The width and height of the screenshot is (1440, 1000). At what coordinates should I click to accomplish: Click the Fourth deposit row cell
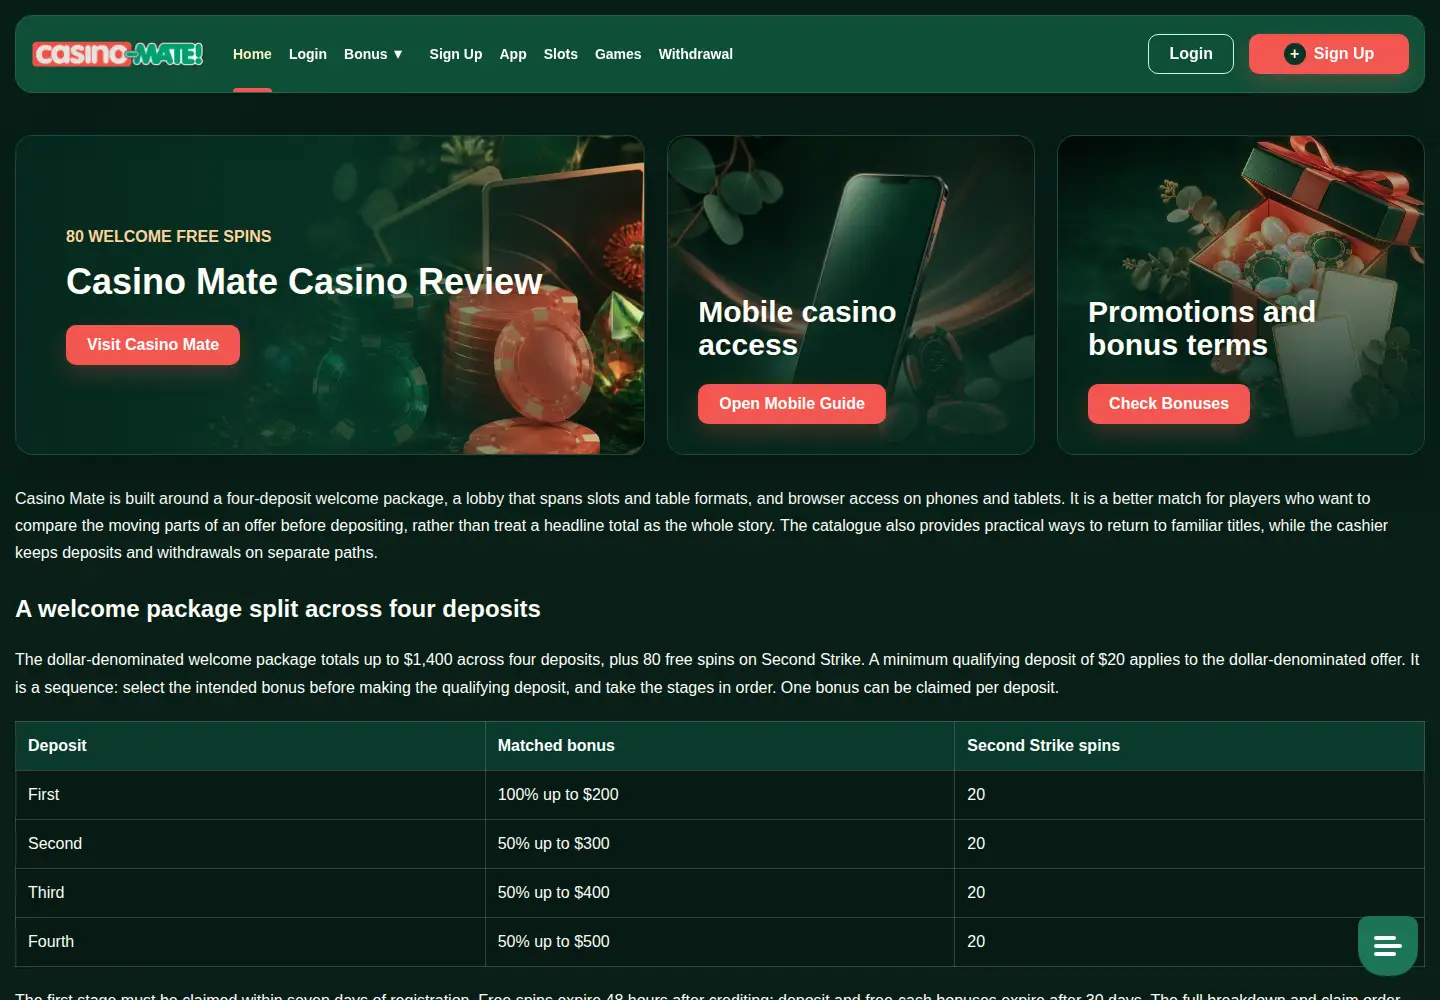coord(250,942)
